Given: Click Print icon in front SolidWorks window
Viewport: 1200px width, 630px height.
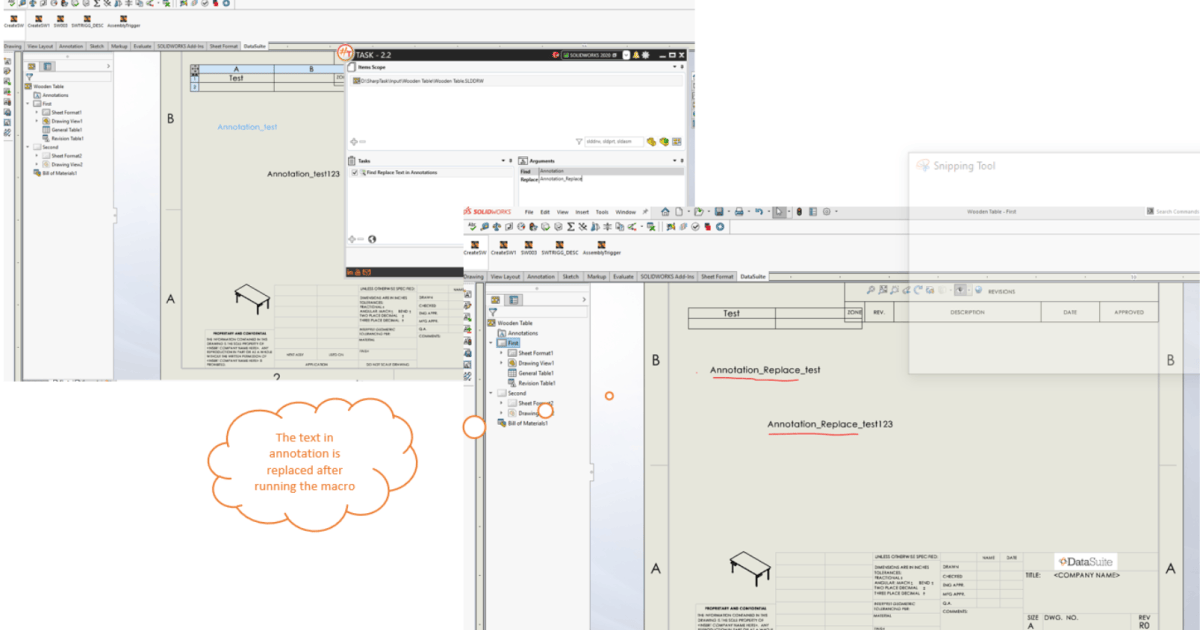Looking at the screenshot, I should tap(739, 212).
